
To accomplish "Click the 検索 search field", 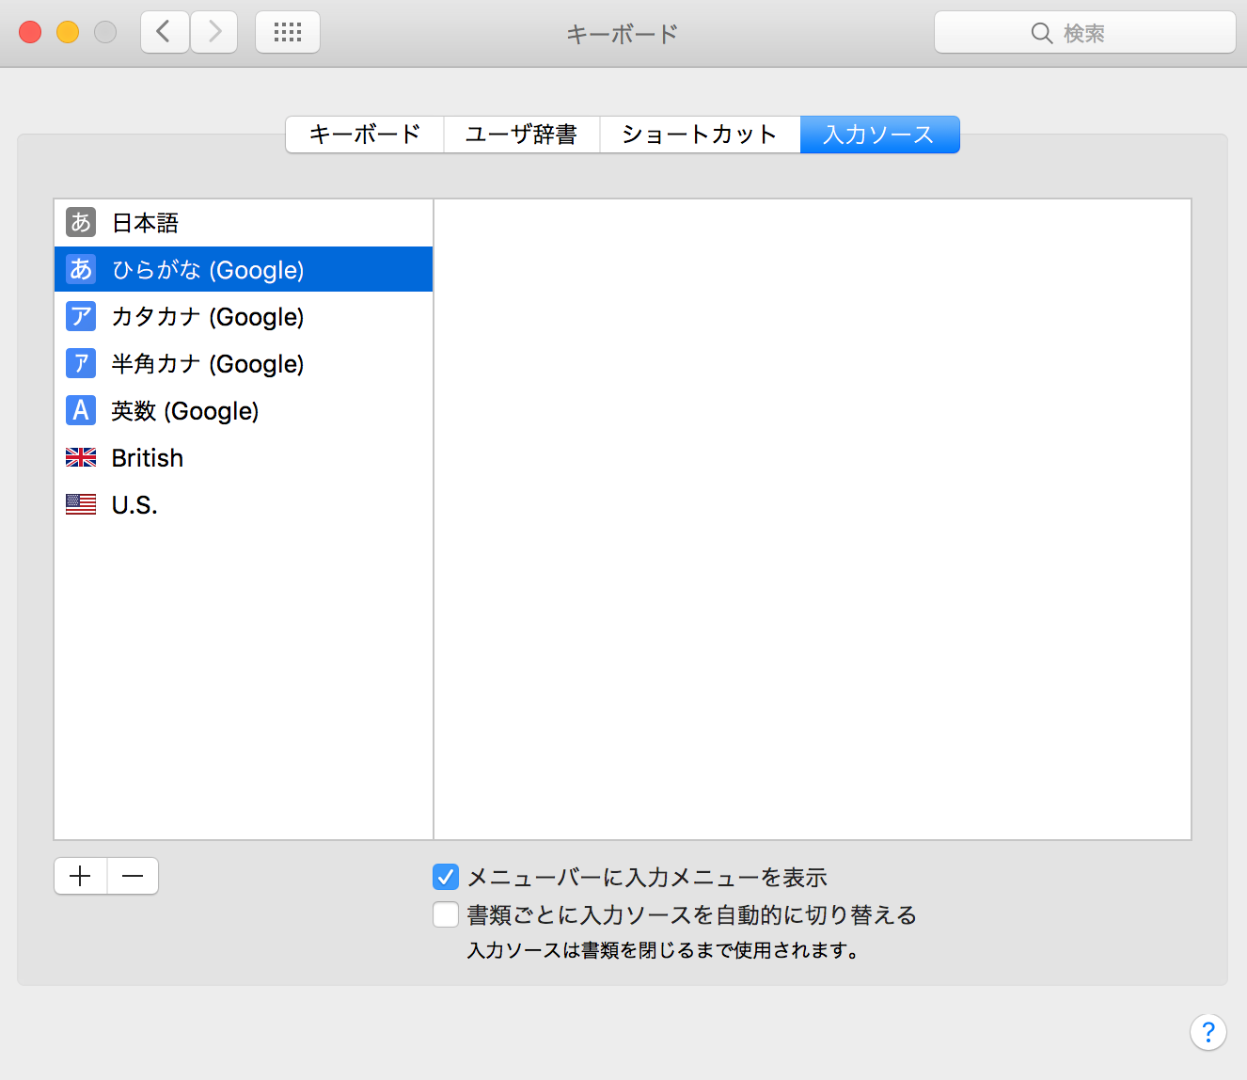I will tap(1085, 33).
